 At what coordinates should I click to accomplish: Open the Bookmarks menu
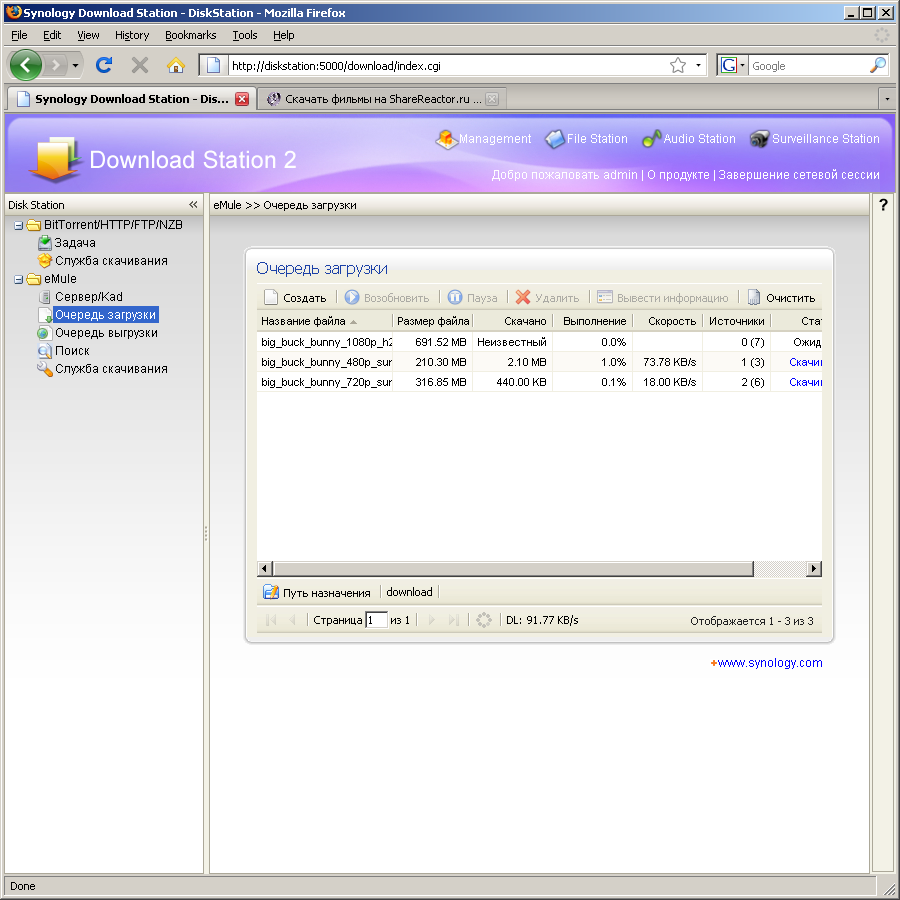[x=191, y=35]
